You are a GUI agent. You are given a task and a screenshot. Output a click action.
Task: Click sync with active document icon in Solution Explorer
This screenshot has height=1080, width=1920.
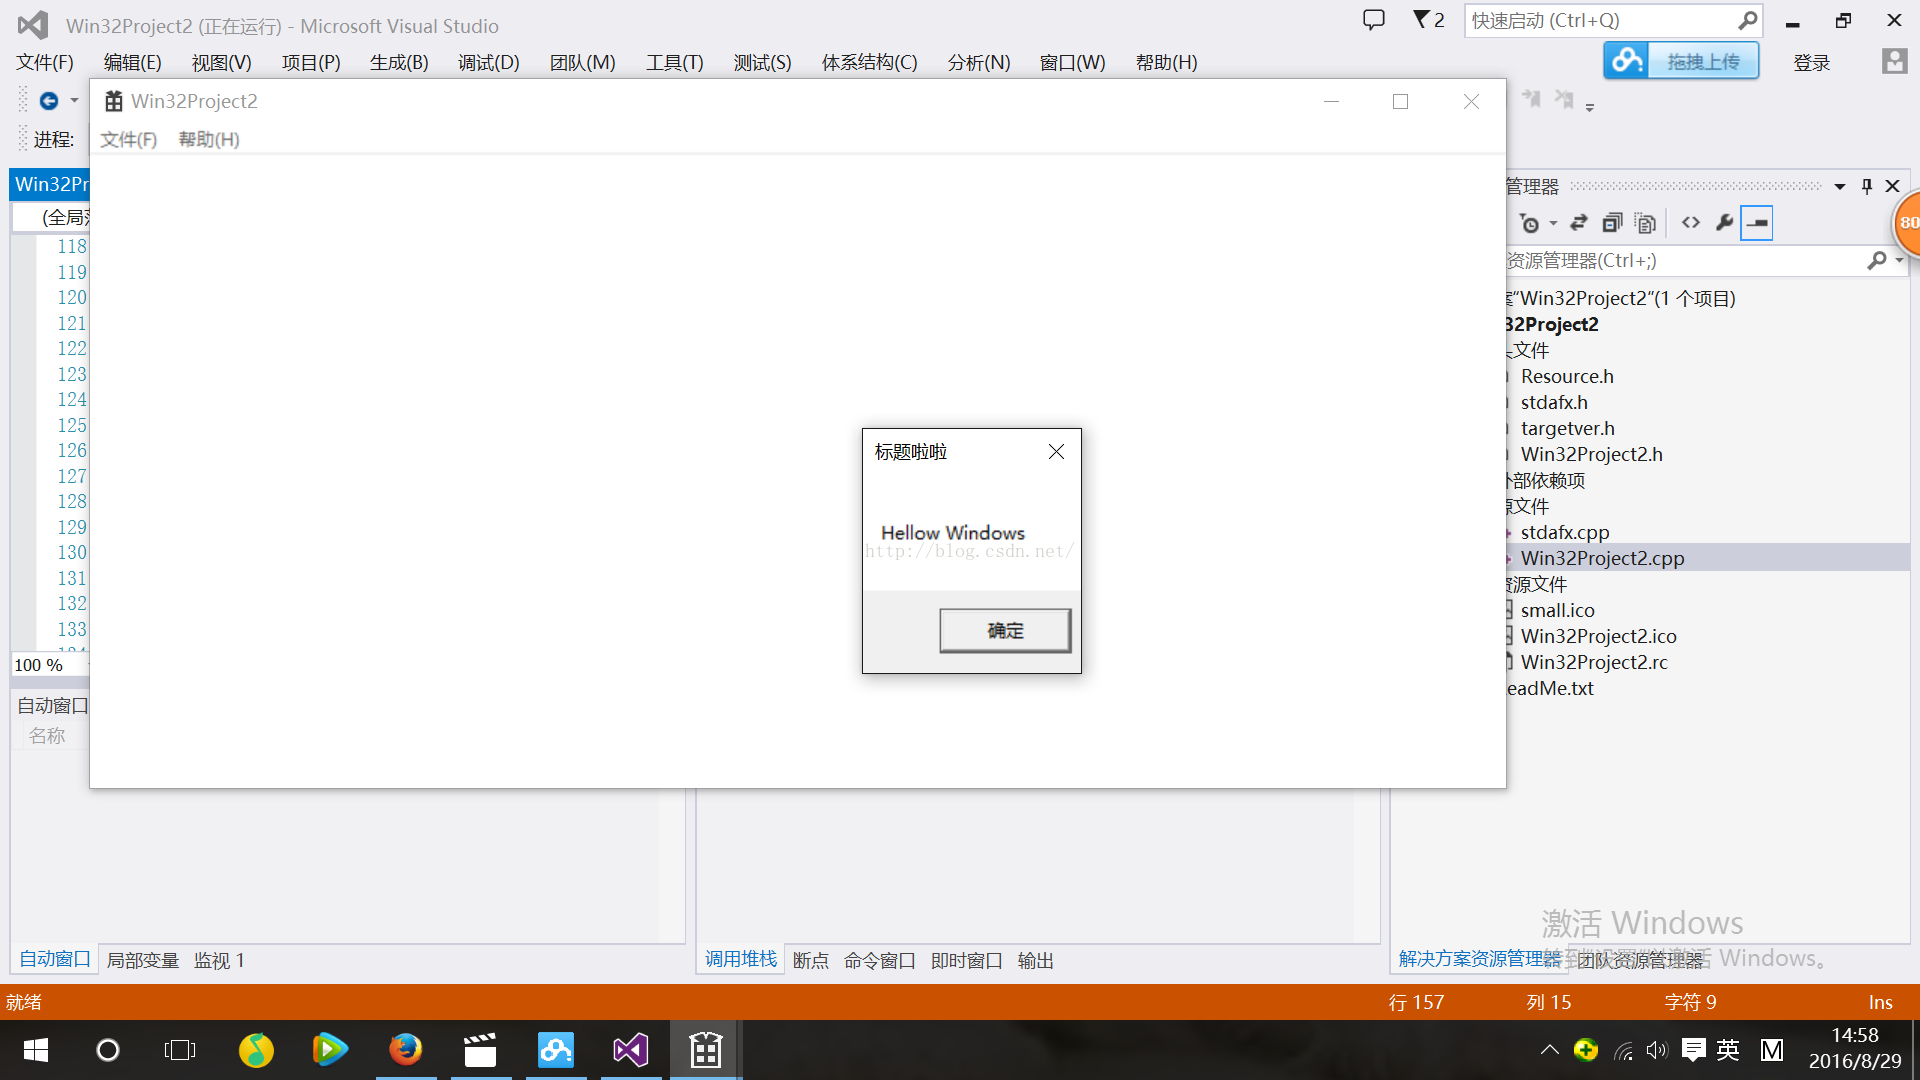[x=1578, y=222]
